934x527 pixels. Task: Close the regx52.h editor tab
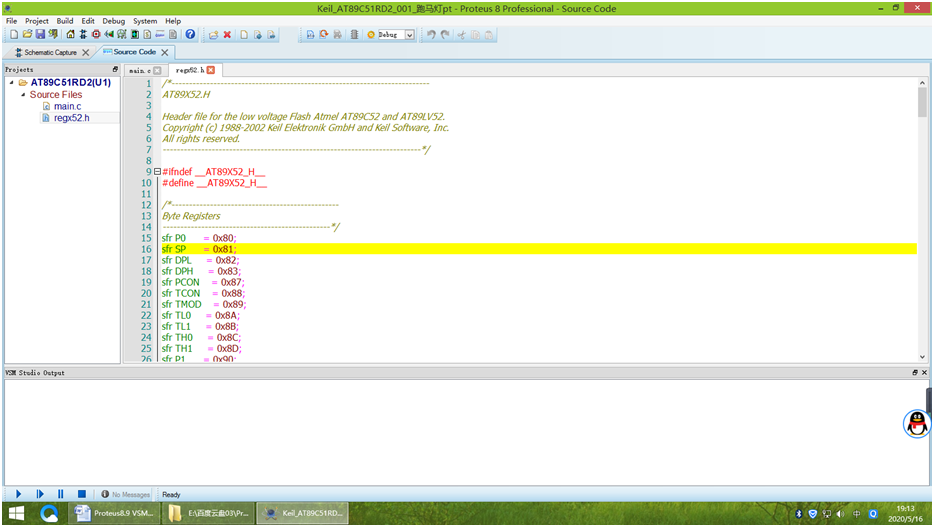(x=211, y=70)
